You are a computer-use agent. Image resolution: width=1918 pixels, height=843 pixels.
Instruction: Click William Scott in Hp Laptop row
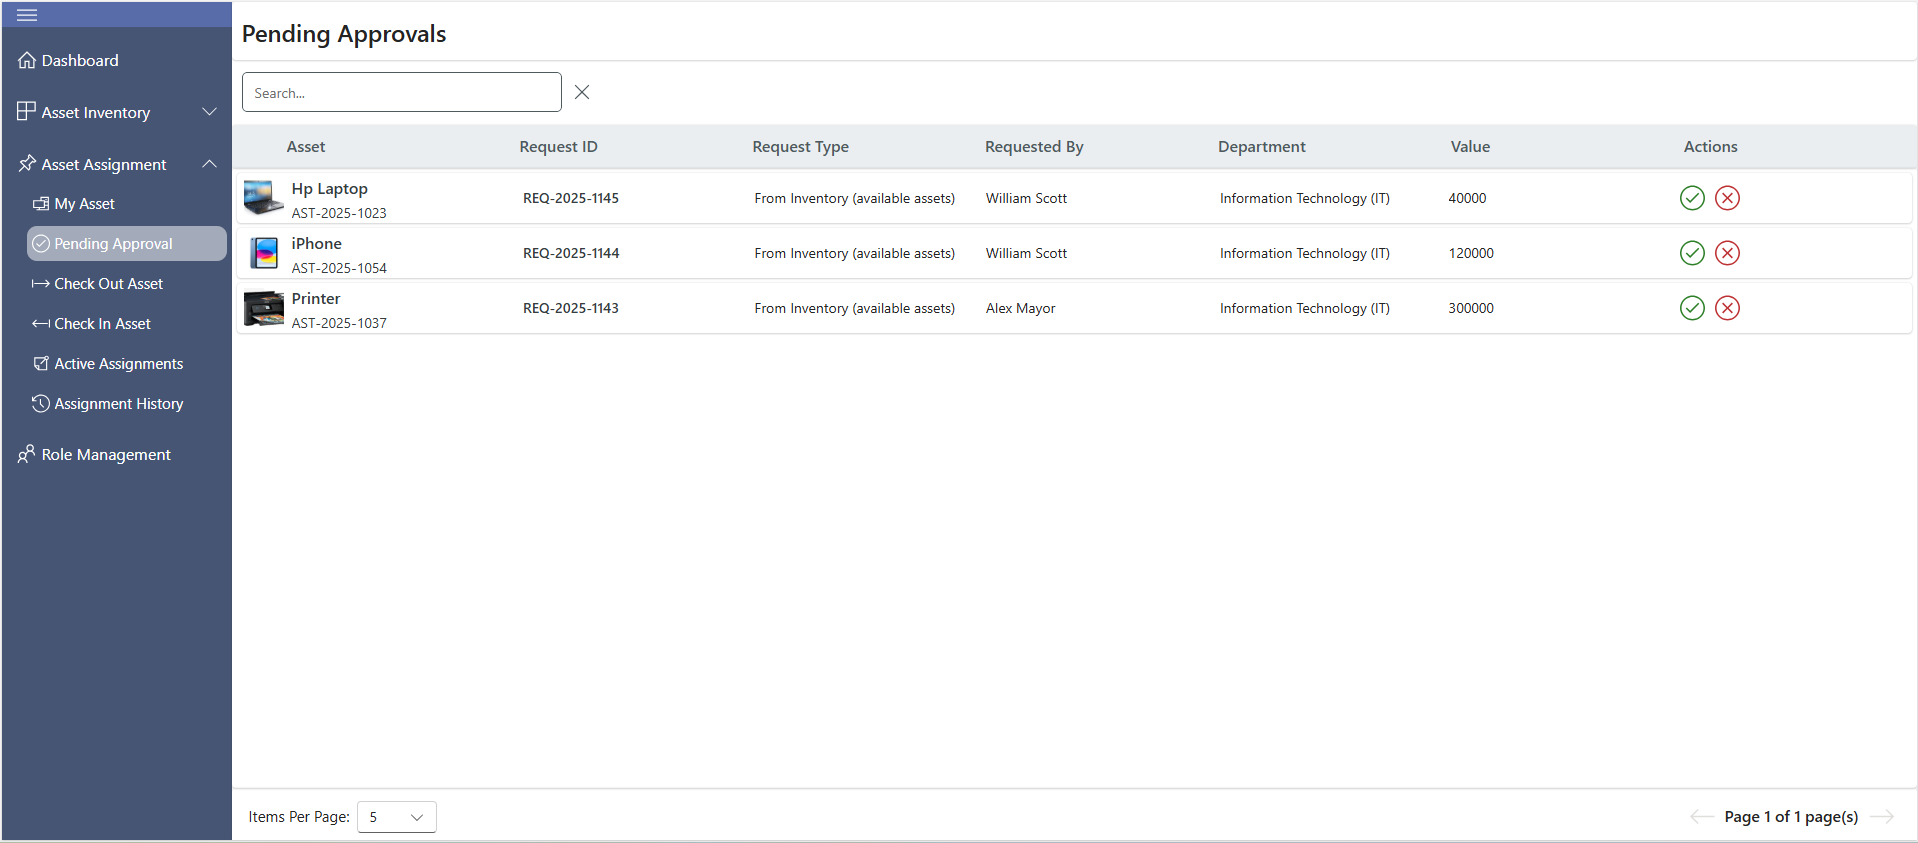tap(1027, 198)
